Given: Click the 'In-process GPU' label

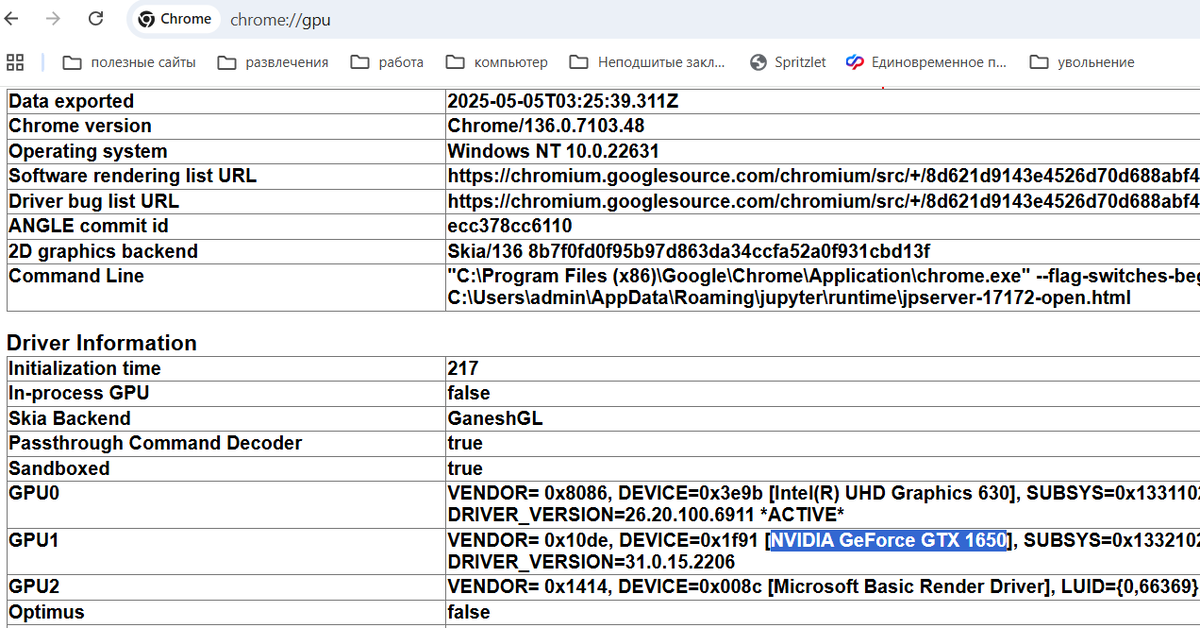Looking at the screenshot, I should tap(79, 393).
